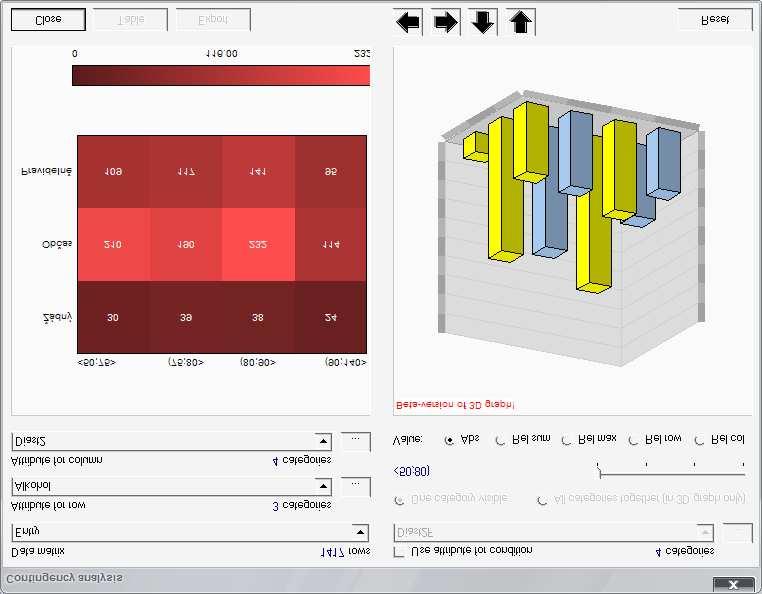Viewport: 762px width, 594px height.
Task: Click the Close button
Action: [x=48, y=19]
